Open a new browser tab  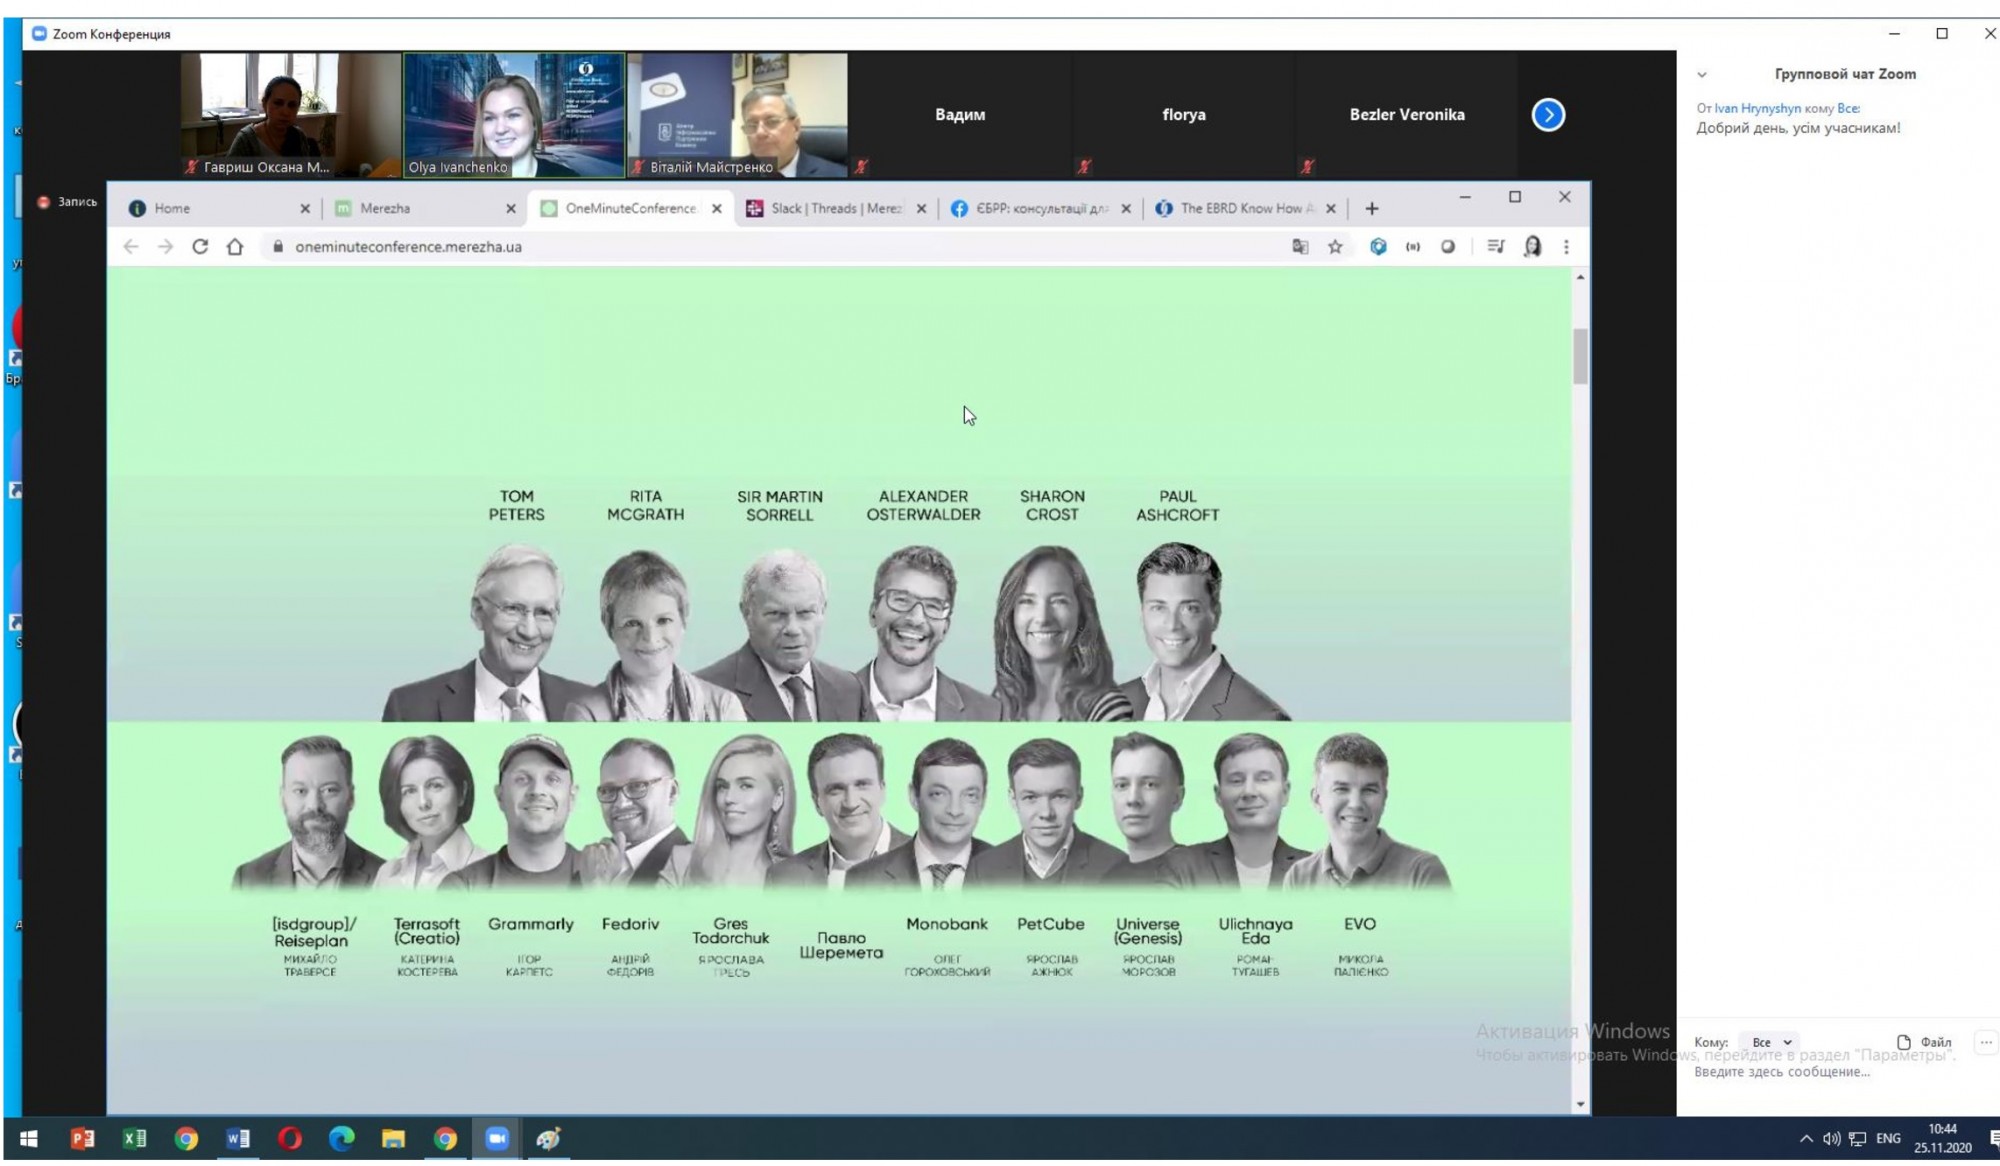click(1372, 208)
